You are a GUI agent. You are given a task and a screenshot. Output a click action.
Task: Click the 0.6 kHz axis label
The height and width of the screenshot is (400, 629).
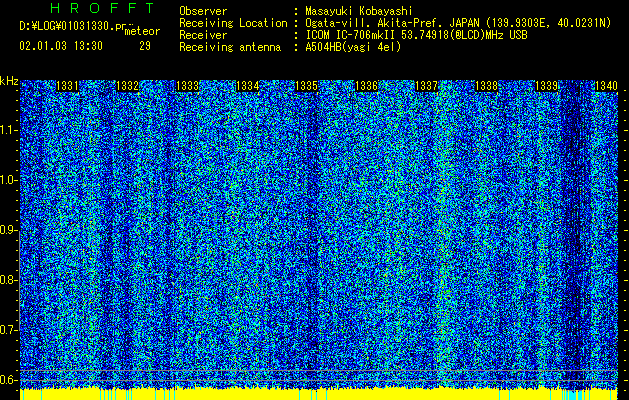pyautogui.click(x=8, y=380)
